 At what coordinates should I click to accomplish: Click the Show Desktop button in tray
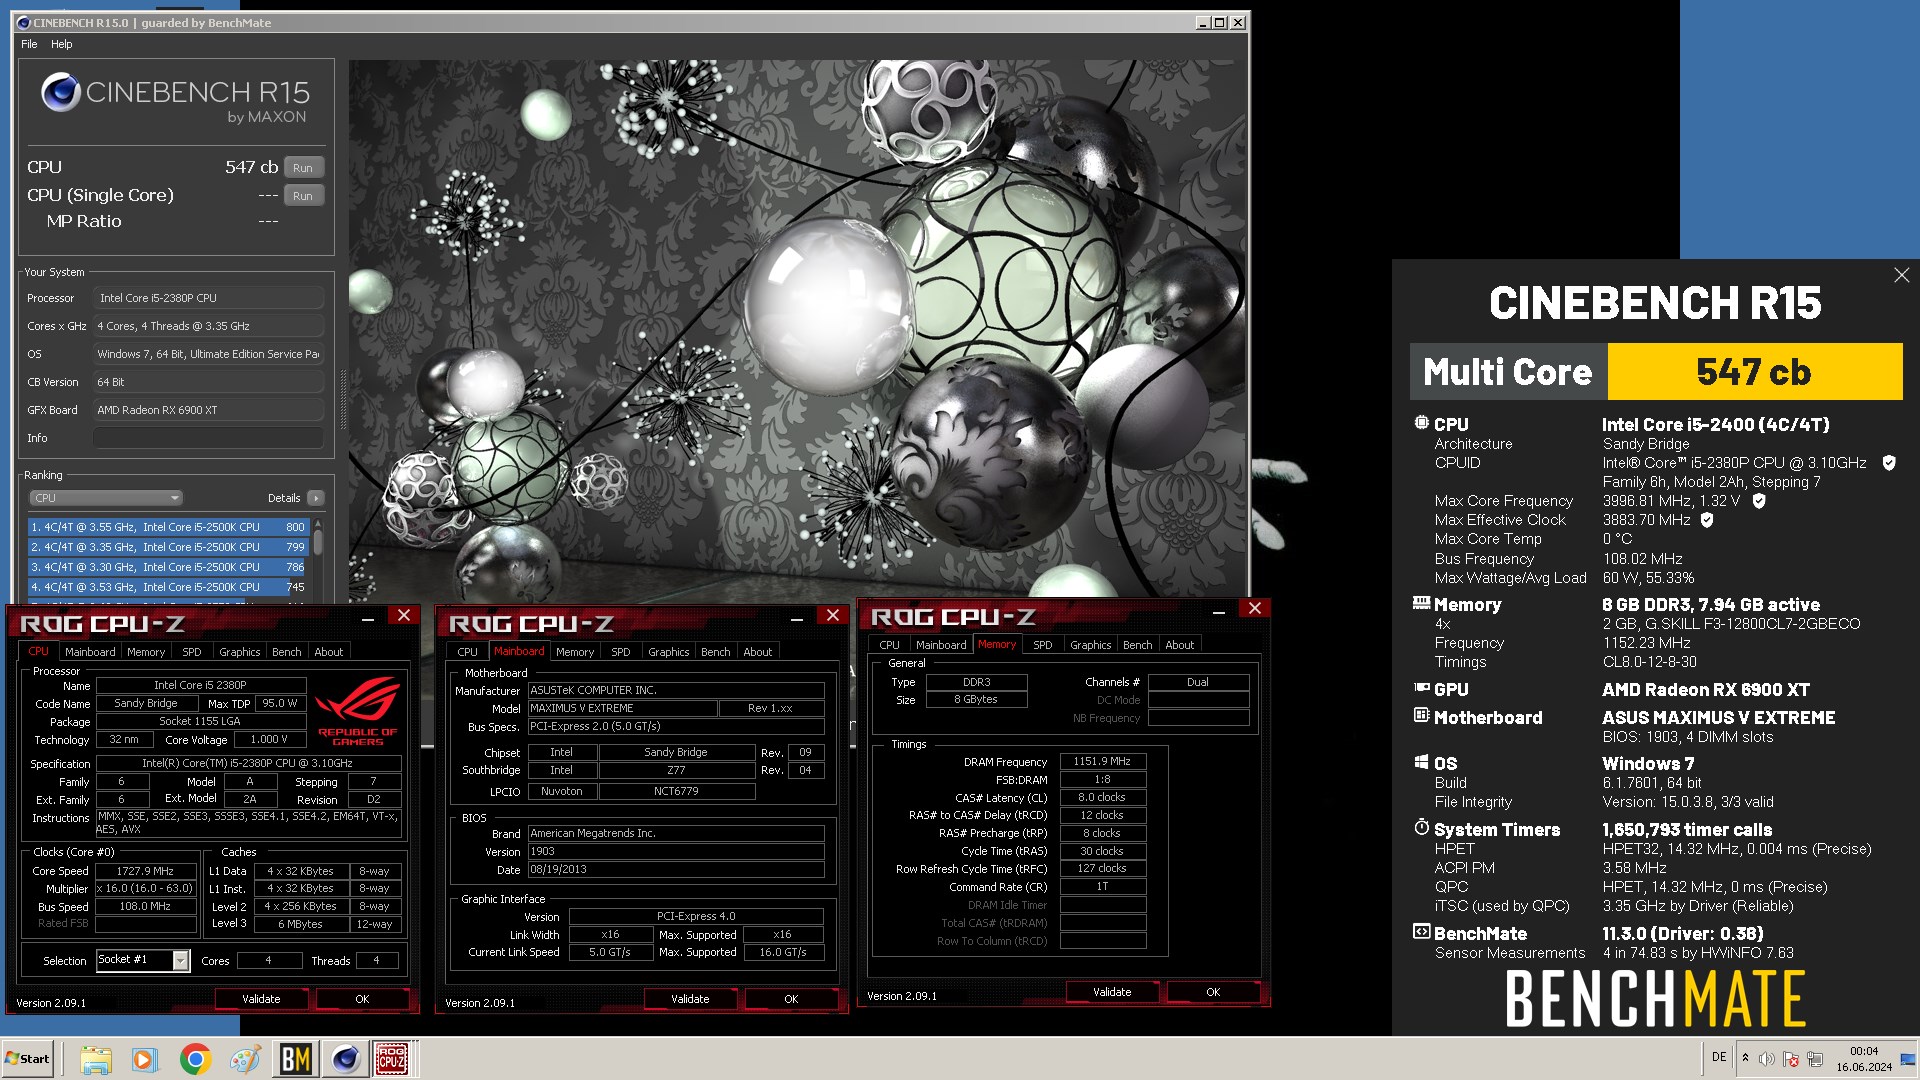pyautogui.click(x=1910, y=1059)
